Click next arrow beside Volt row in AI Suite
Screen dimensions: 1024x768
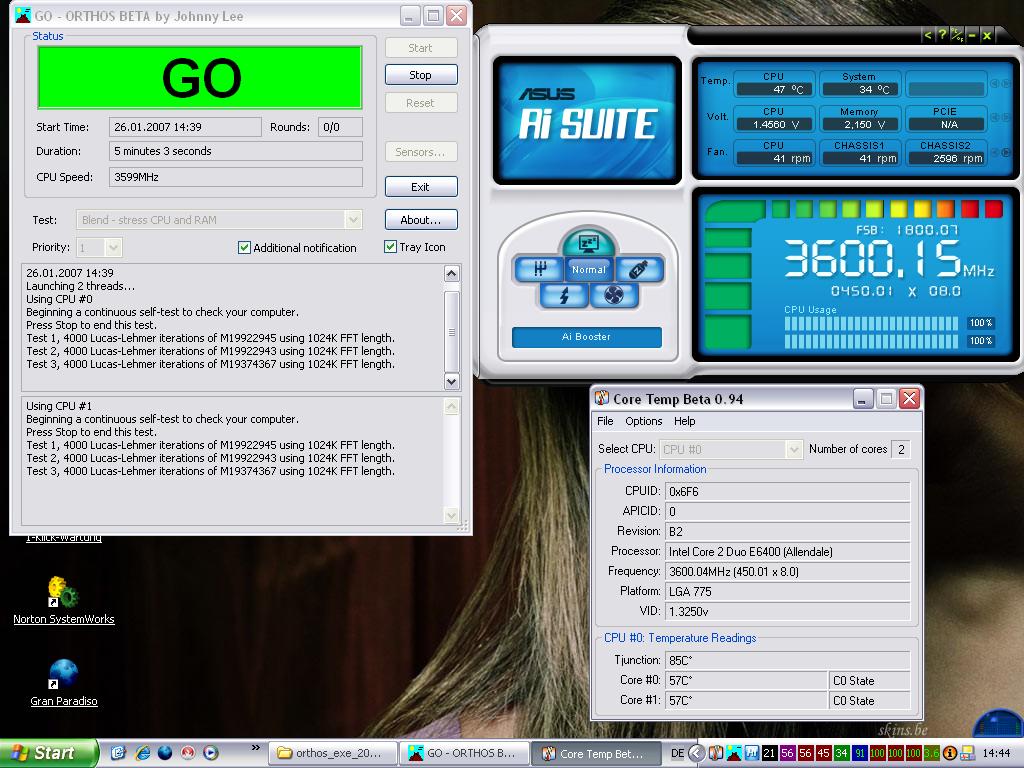pyautogui.click(x=1006, y=118)
